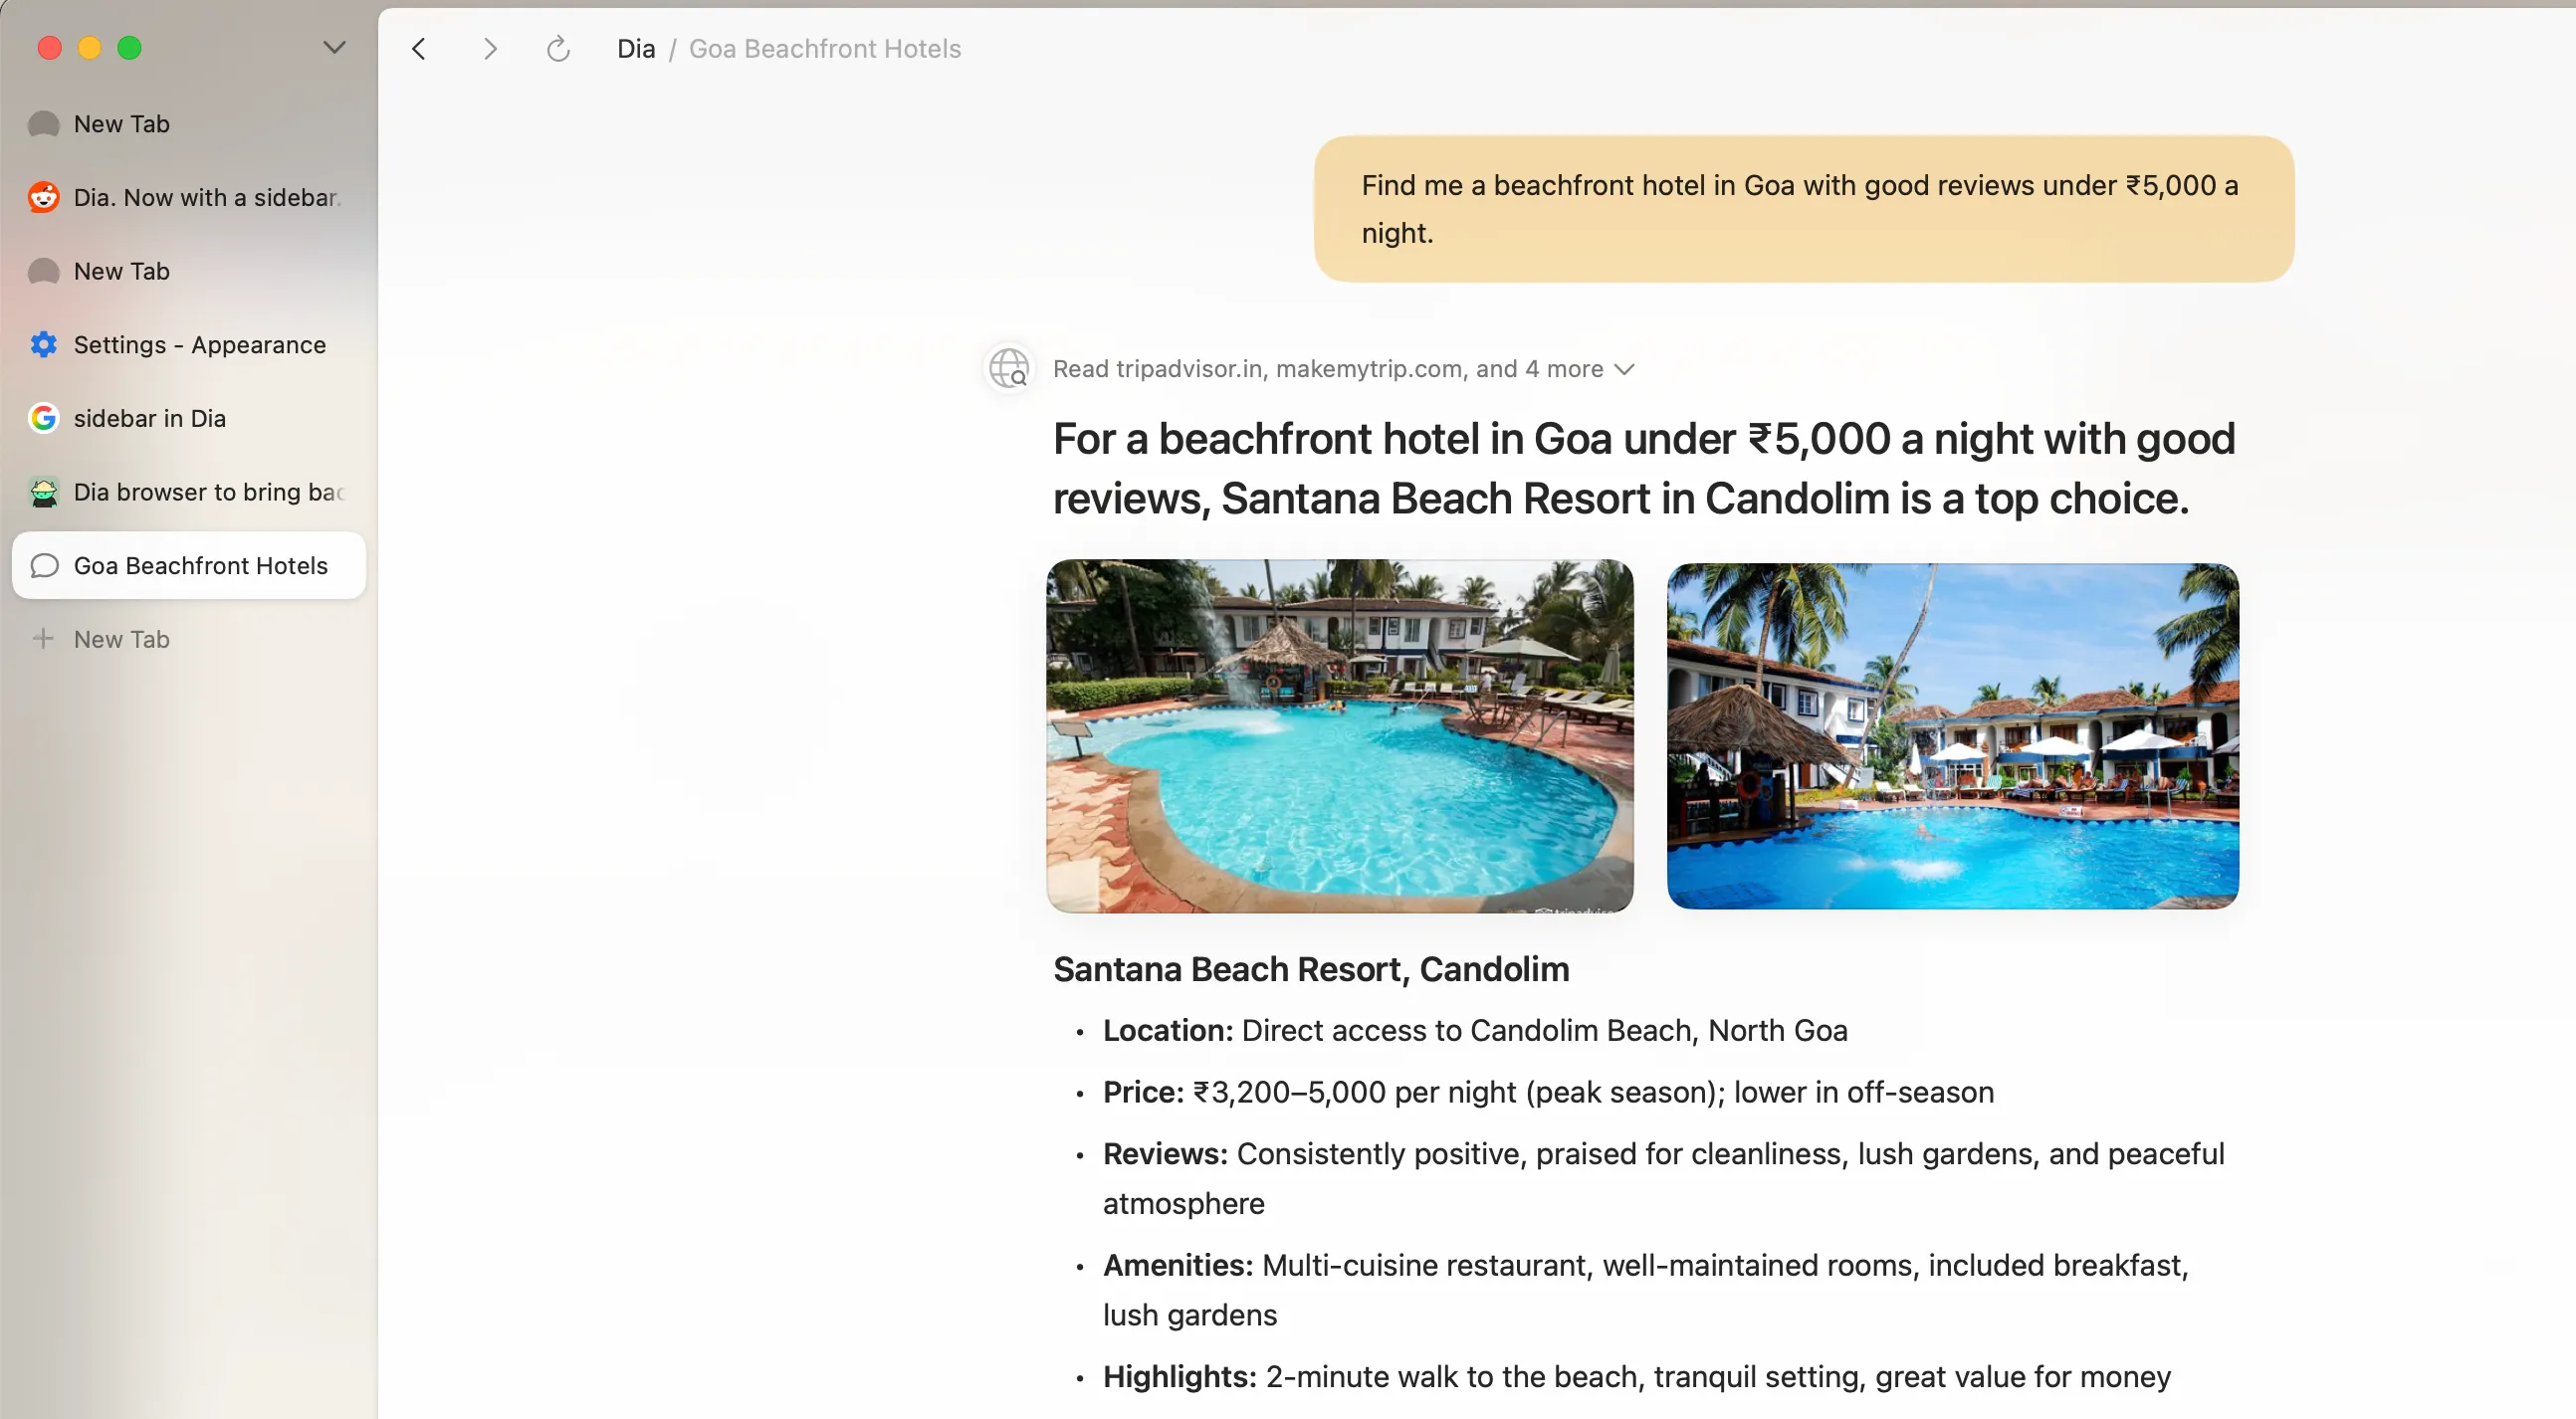Click the Reddit icon on Dia sidebar tab

point(43,197)
